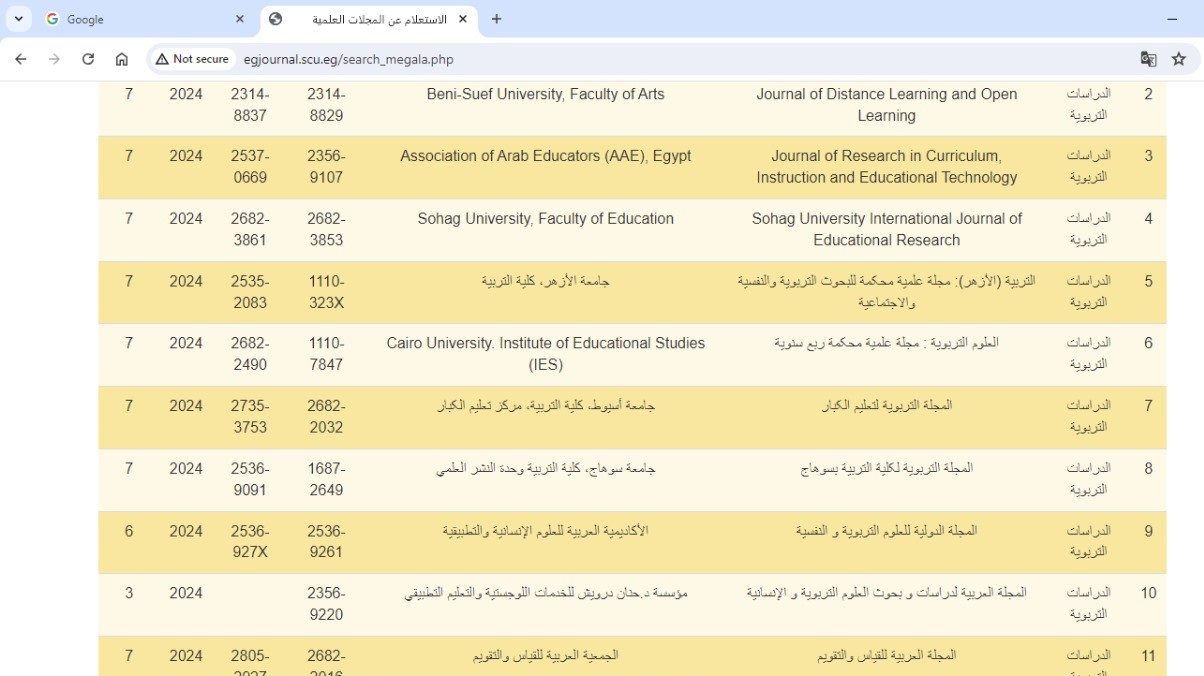The height and width of the screenshot is (676, 1204).
Task: Switch to the Google tab
Action: (140, 19)
